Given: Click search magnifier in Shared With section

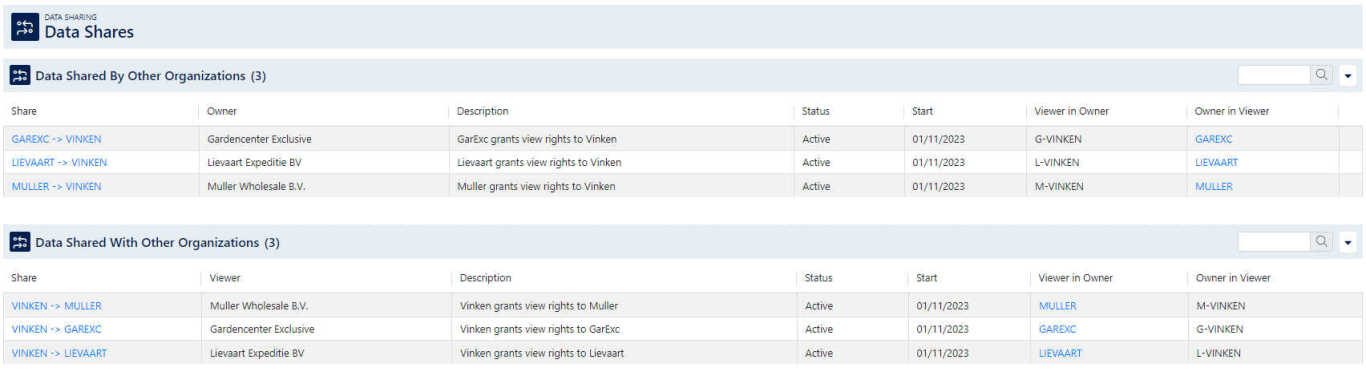Looking at the screenshot, I should tap(1321, 241).
